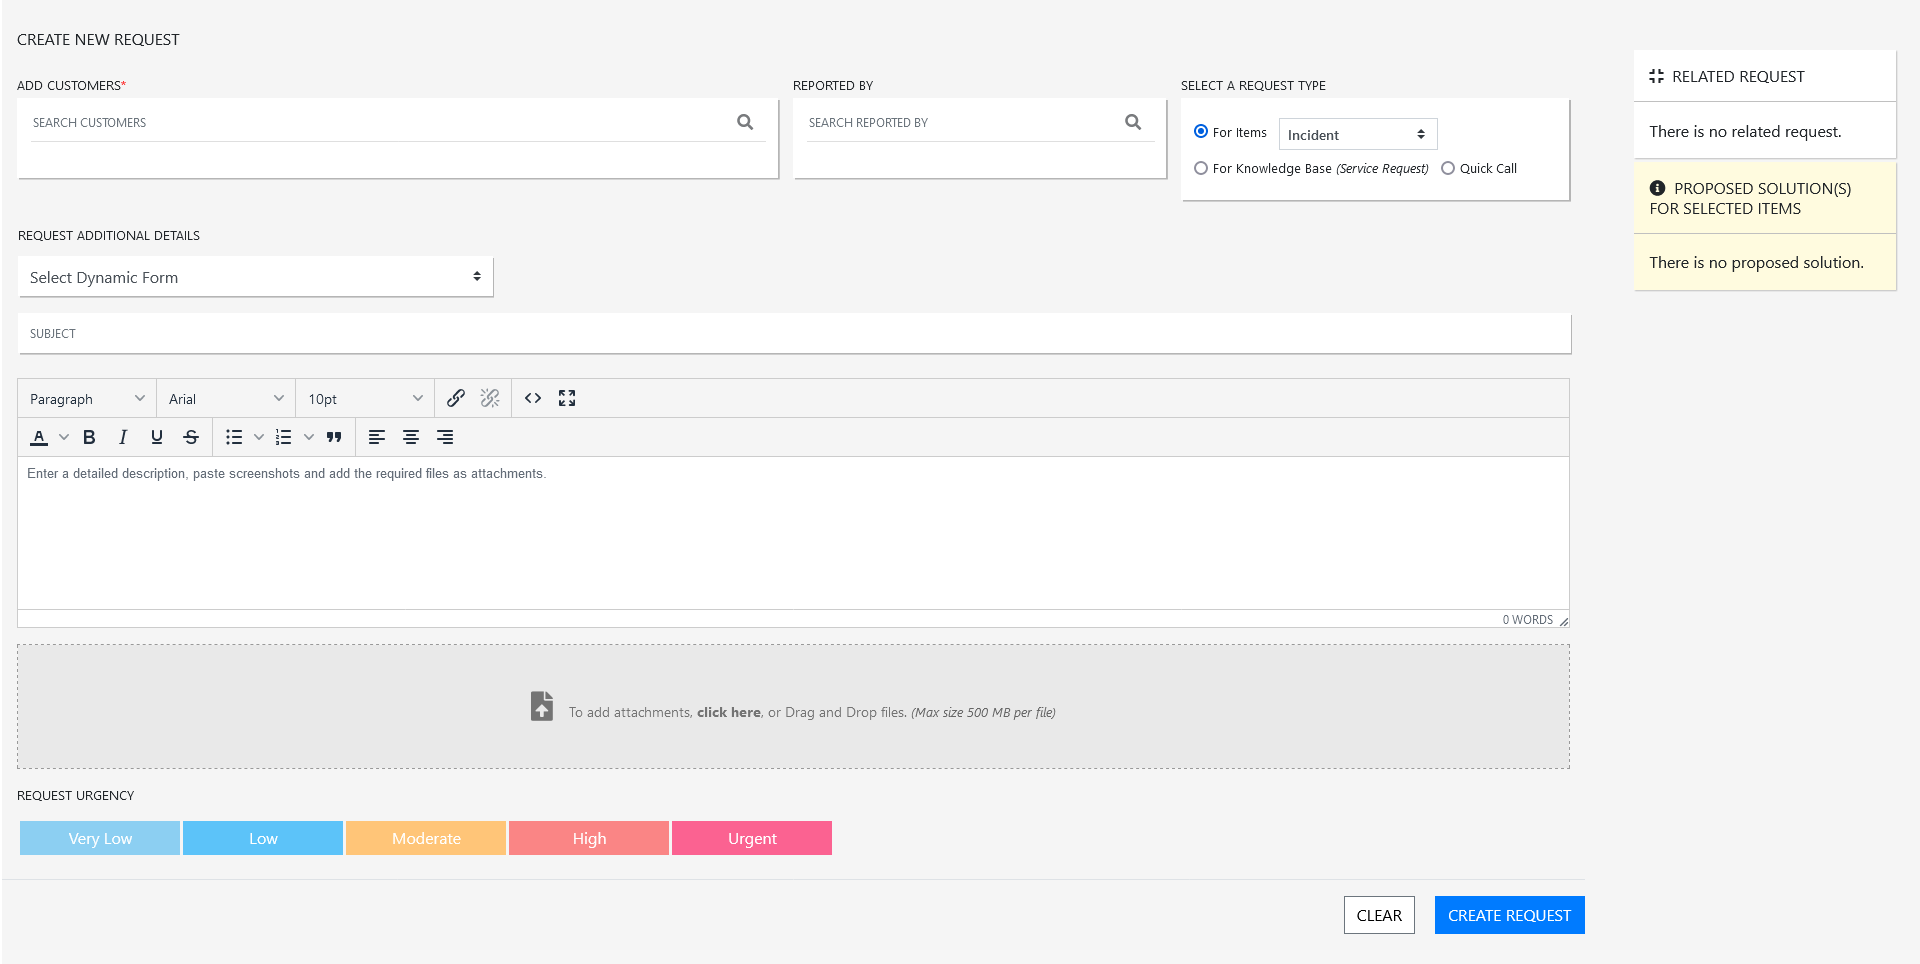Image resolution: width=1920 pixels, height=964 pixels.
Task: Click the search reported by magnifier icon
Action: 1133,121
